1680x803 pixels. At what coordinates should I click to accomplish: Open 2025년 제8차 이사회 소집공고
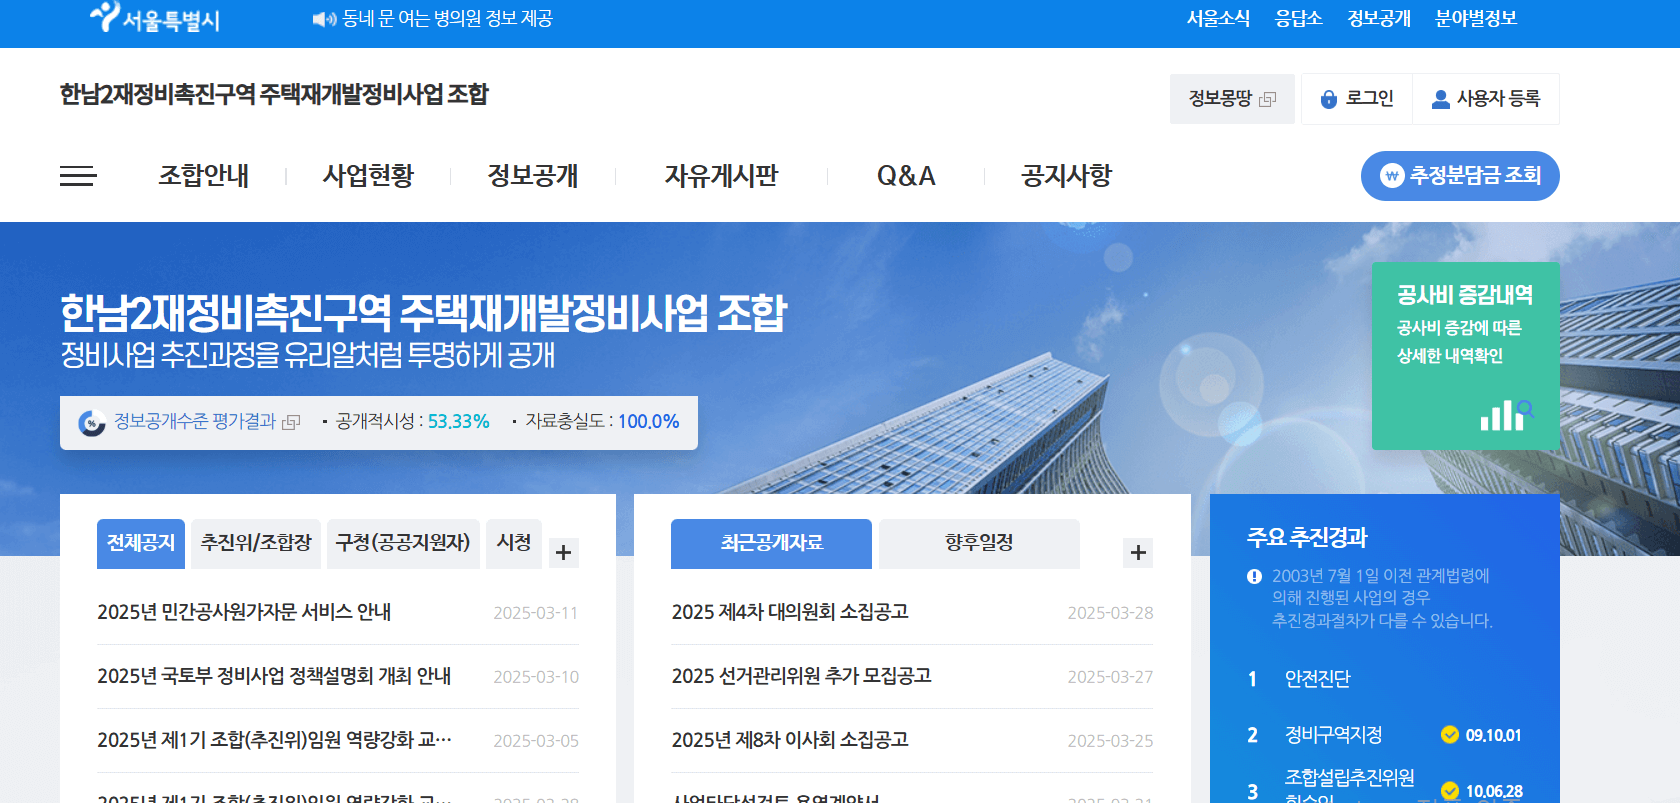tap(790, 740)
